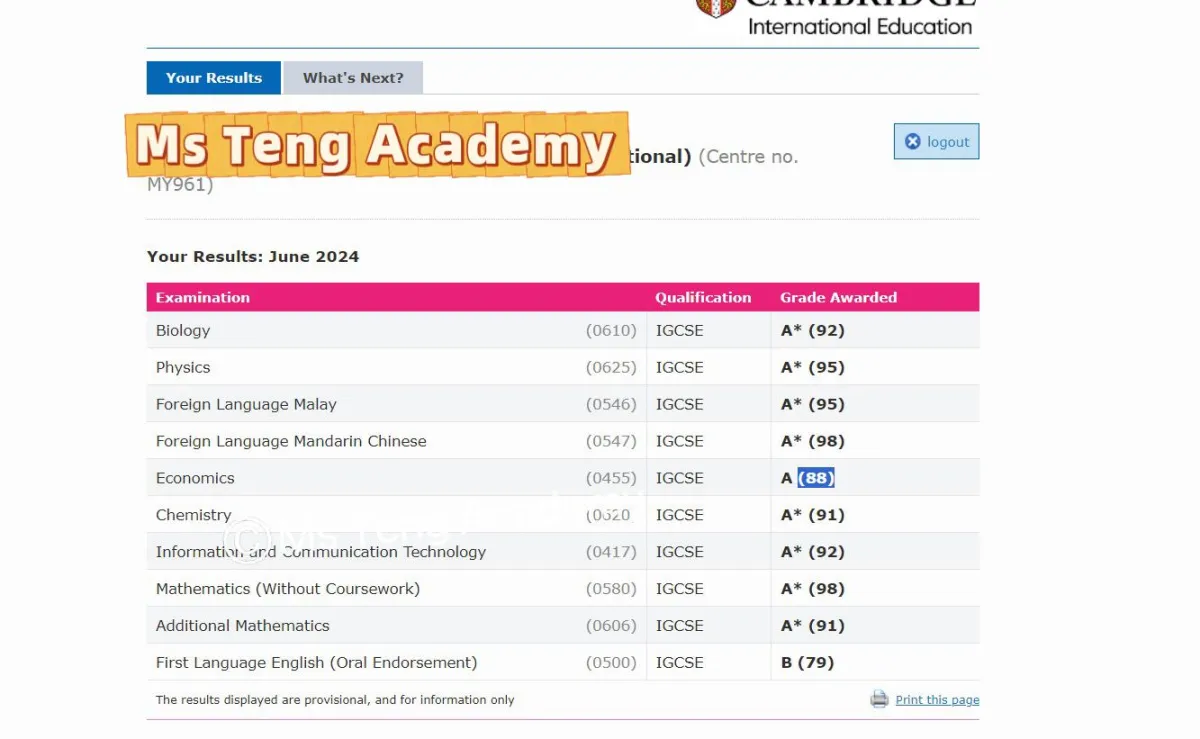Open the What's Next? tab
Viewport: 1200px width, 739px height.
point(353,78)
